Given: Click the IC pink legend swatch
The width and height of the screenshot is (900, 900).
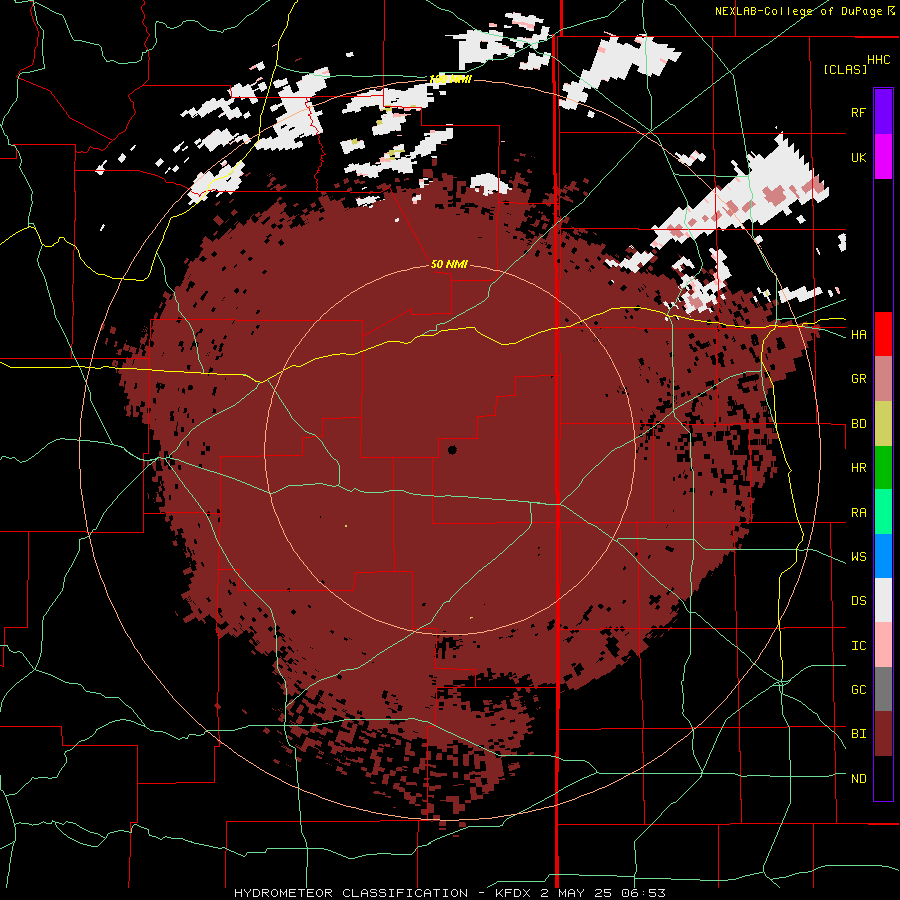Looking at the screenshot, I should point(883,645).
